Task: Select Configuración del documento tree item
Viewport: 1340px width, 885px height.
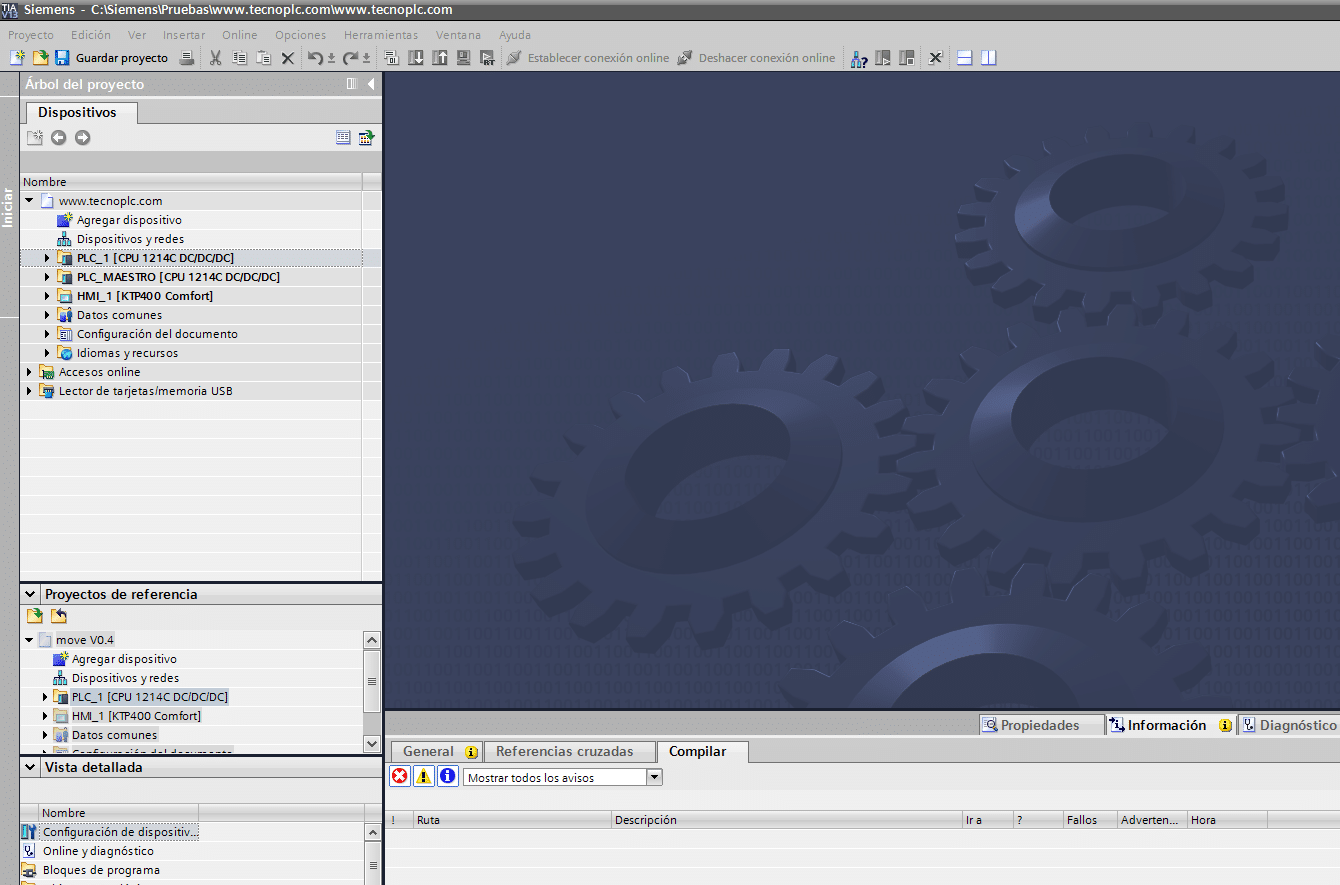Action: [157, 334]
